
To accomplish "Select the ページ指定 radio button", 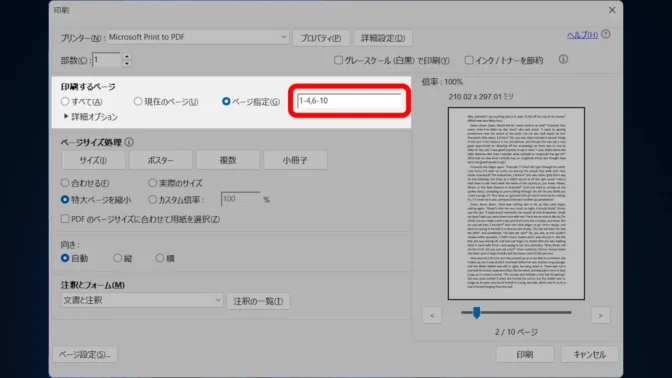I will tap(226, 102).
